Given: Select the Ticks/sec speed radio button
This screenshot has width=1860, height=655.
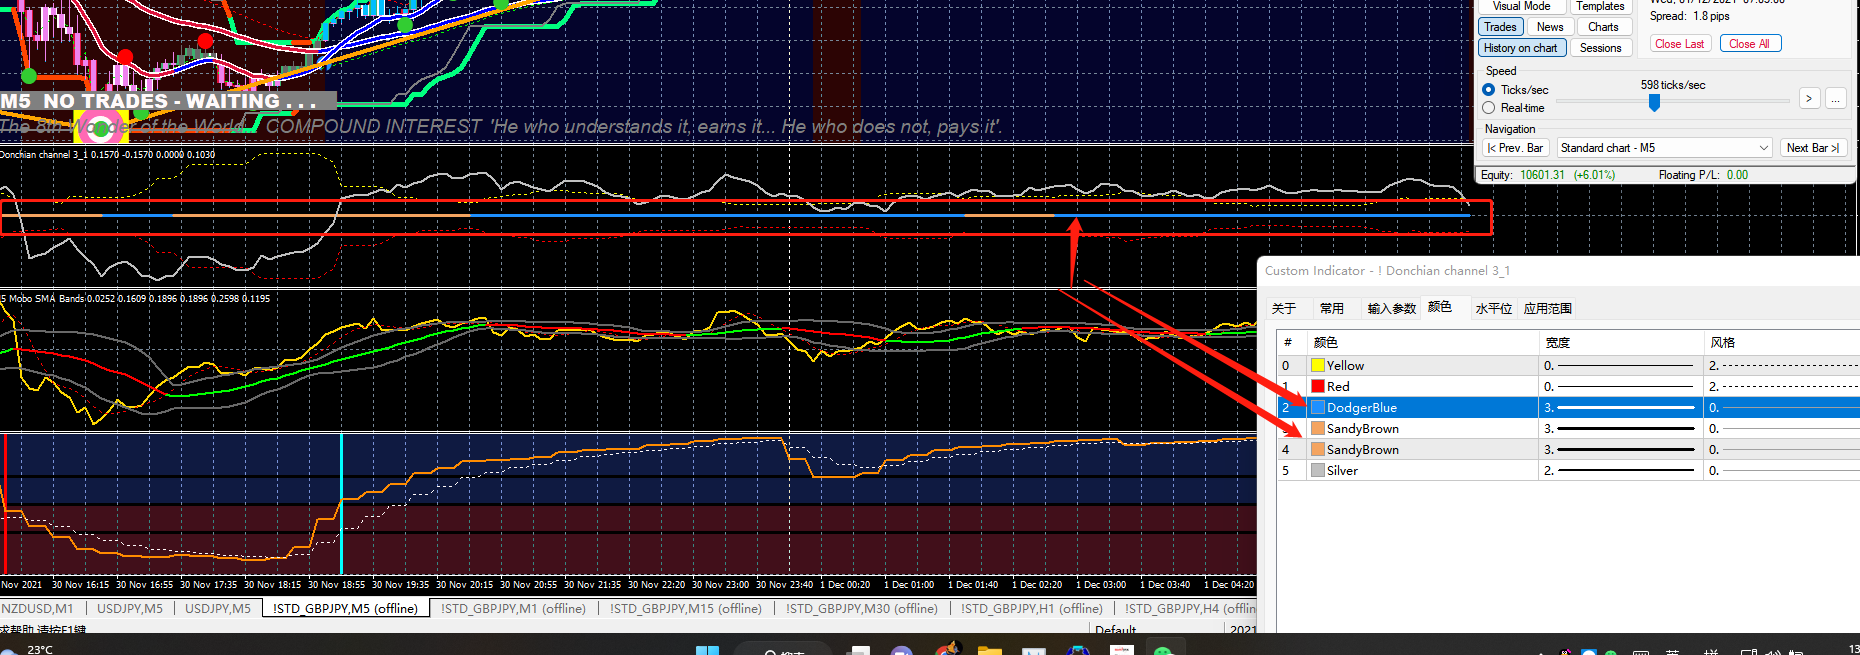Looking at the screenshot, I should tap(1488, 90).
